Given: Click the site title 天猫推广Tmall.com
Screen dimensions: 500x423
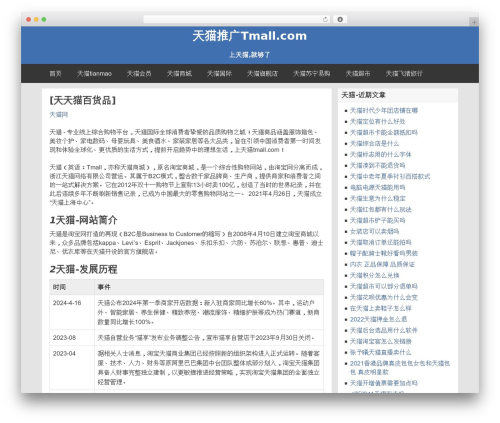Looking at the screenshot, I should tap(250, 36).
